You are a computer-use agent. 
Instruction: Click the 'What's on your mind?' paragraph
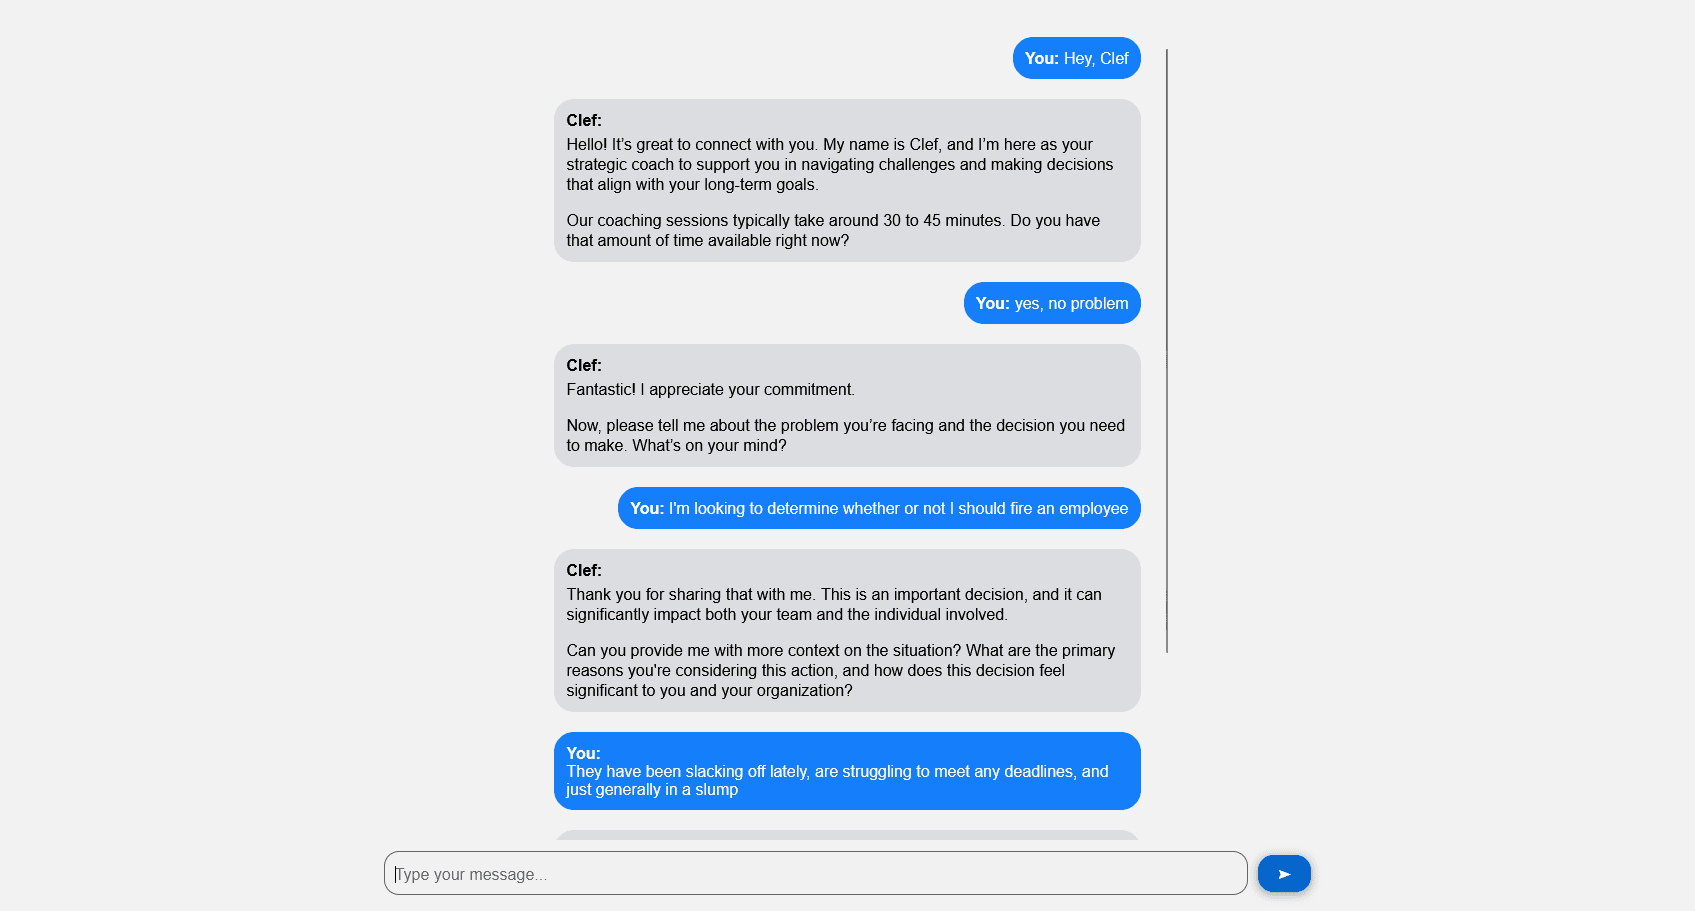coord(845,435)
